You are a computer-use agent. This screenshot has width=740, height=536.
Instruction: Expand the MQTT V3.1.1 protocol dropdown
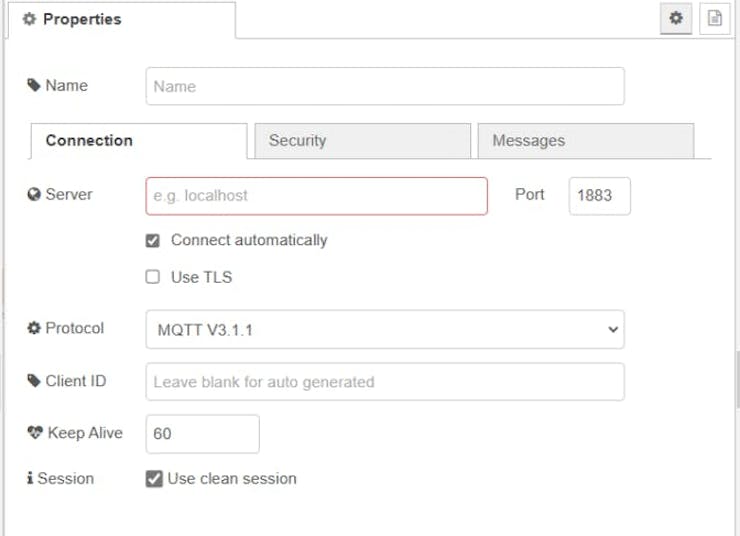(385, 329)
